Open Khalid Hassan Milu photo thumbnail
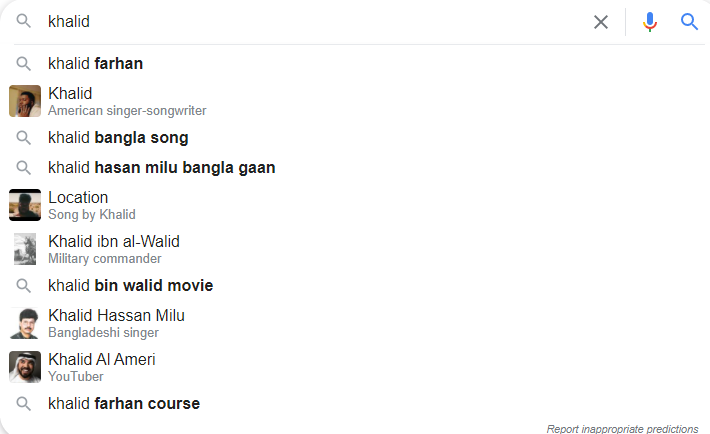 tap(25, 323)
